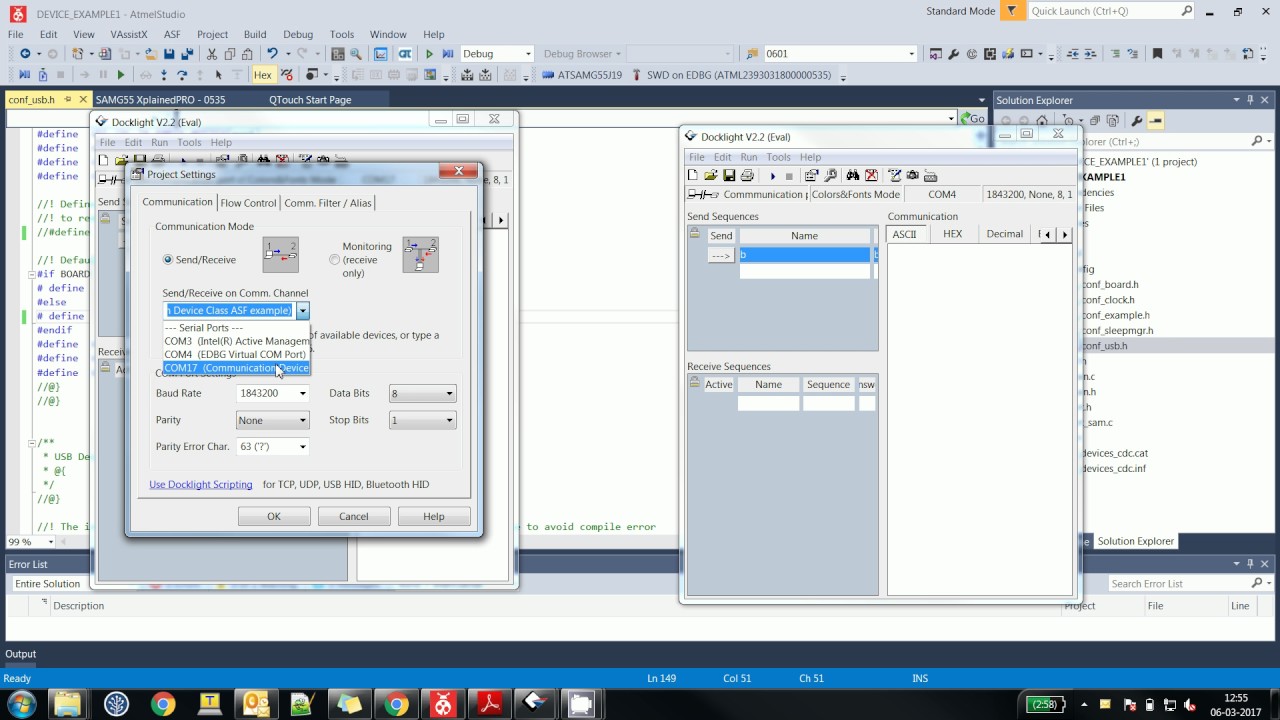Click Help button in Project Settings dialog
Viewport: 1280px width, 720px height.
(434, 516)
